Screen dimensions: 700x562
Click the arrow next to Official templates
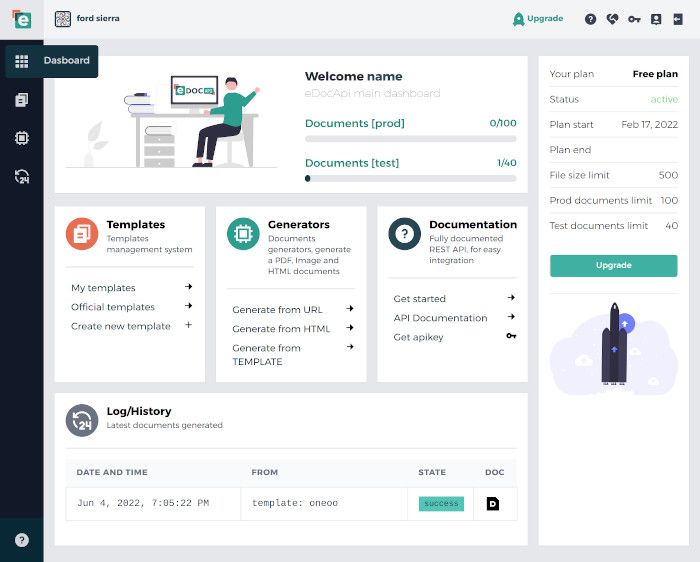coord(189,306)
